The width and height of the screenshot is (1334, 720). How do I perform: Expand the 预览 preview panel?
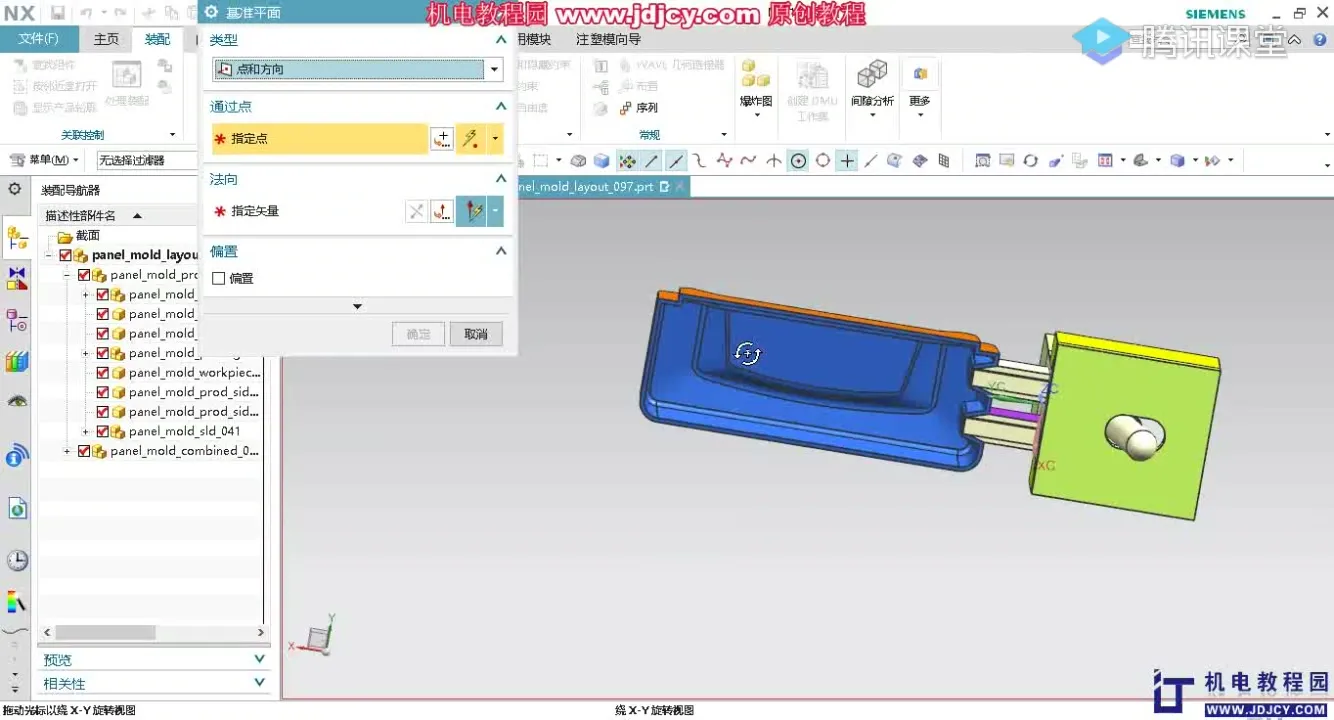(x=259, y=660)
